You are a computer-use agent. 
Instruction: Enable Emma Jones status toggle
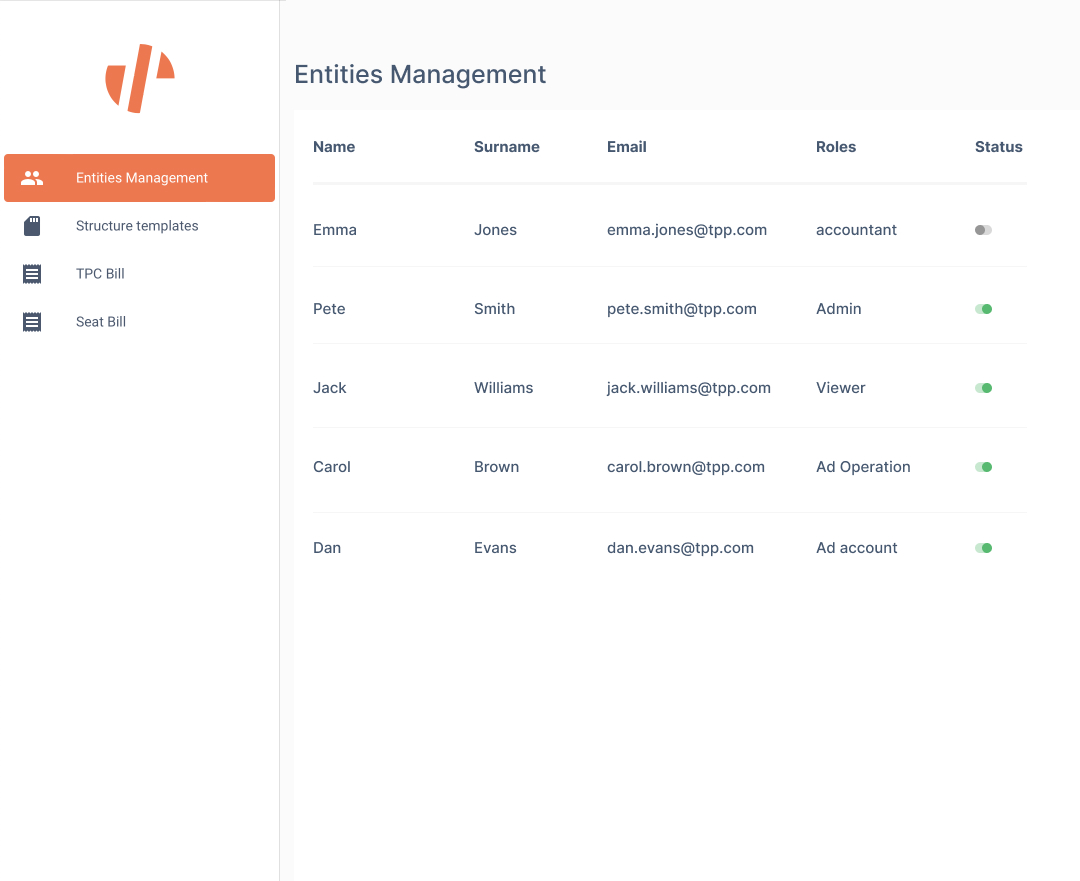pos(983,230)
